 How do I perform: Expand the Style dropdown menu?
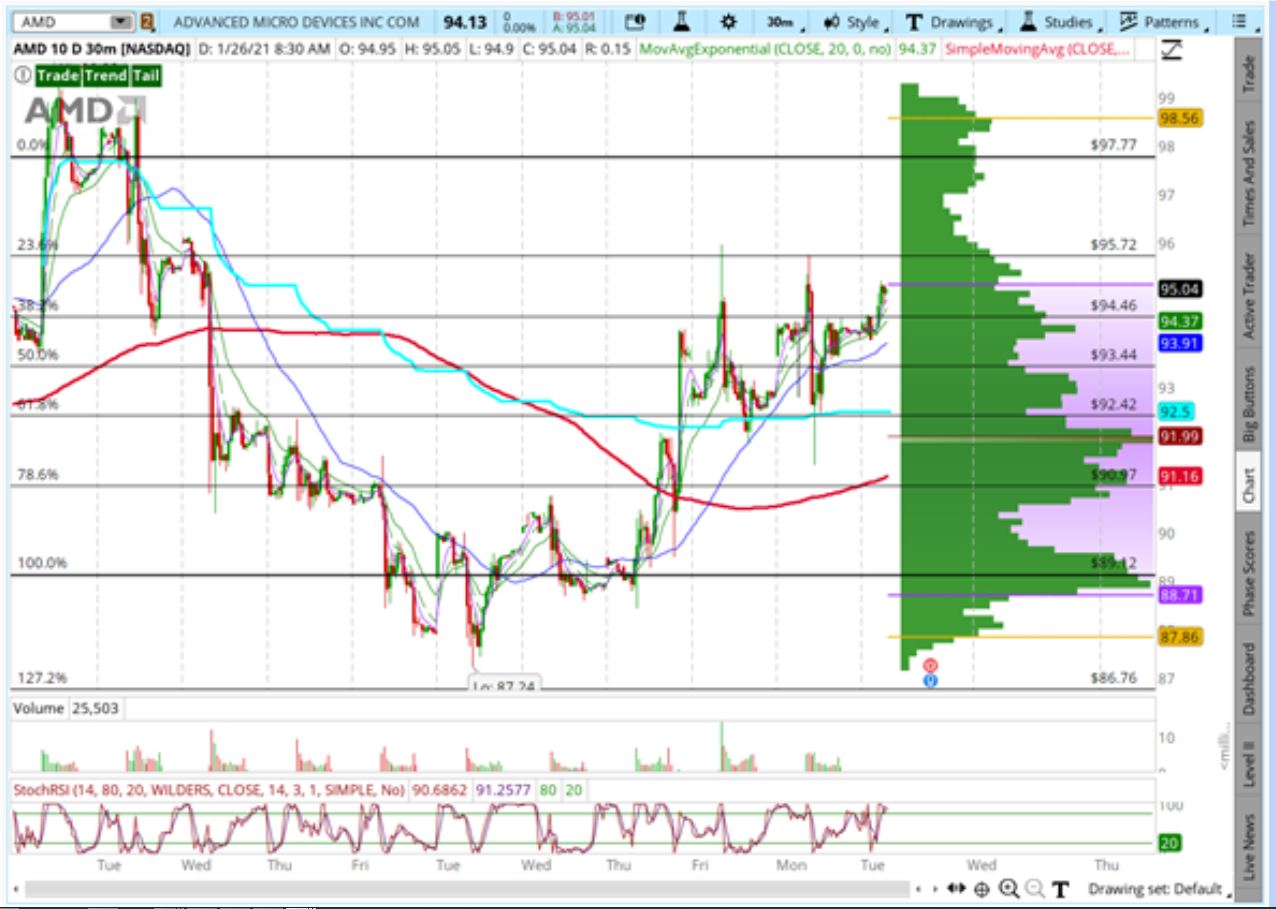tap(855, 22)
